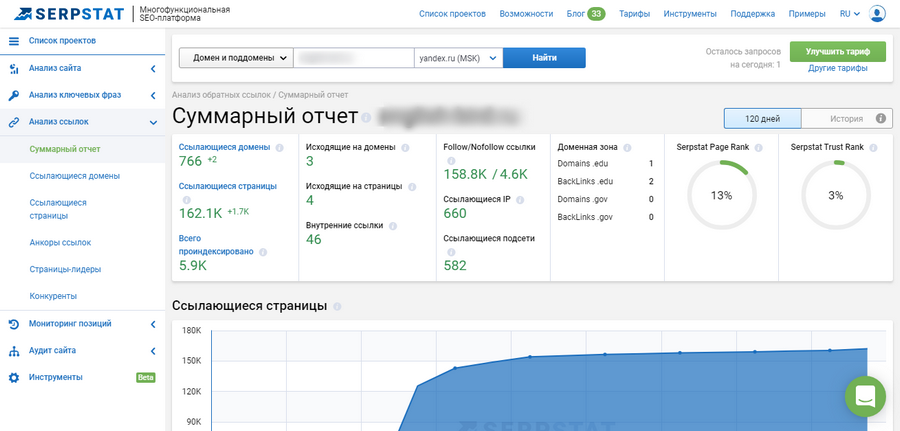Image resolution: width=900 pixels, height=431 pixels.
Task: Click info icon beside Serpstat Page Rank
Action: click(759, 147)
